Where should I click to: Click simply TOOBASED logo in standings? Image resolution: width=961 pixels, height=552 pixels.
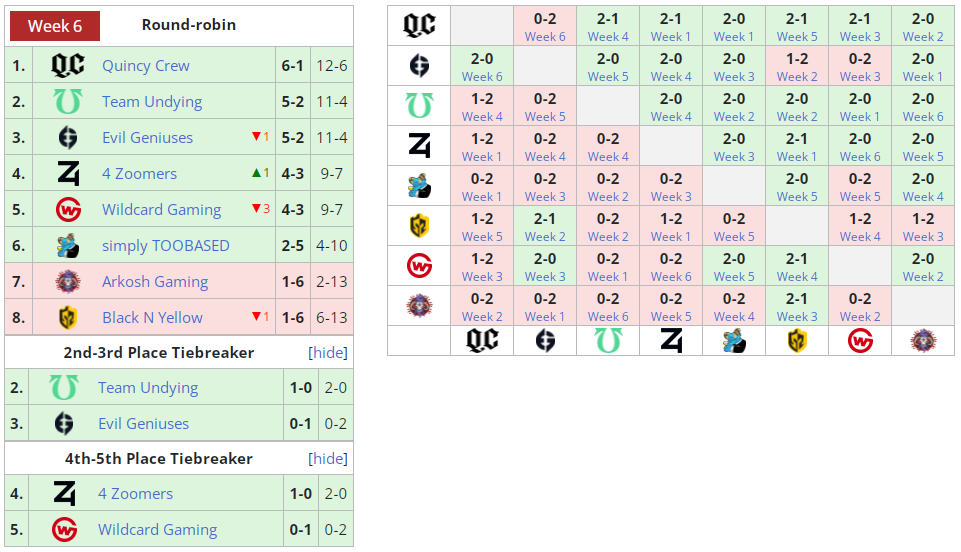pyautogui.click(x=67, y=246)
